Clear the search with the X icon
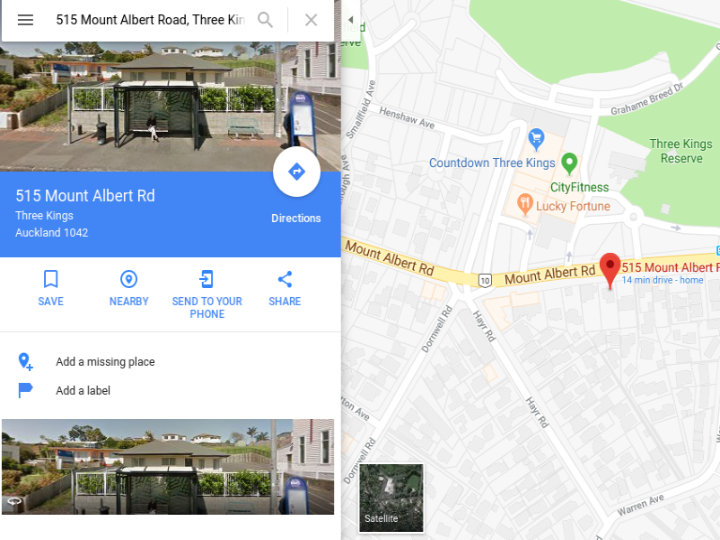The height and width of the screenshot is (540, 720). pos(311,20)
